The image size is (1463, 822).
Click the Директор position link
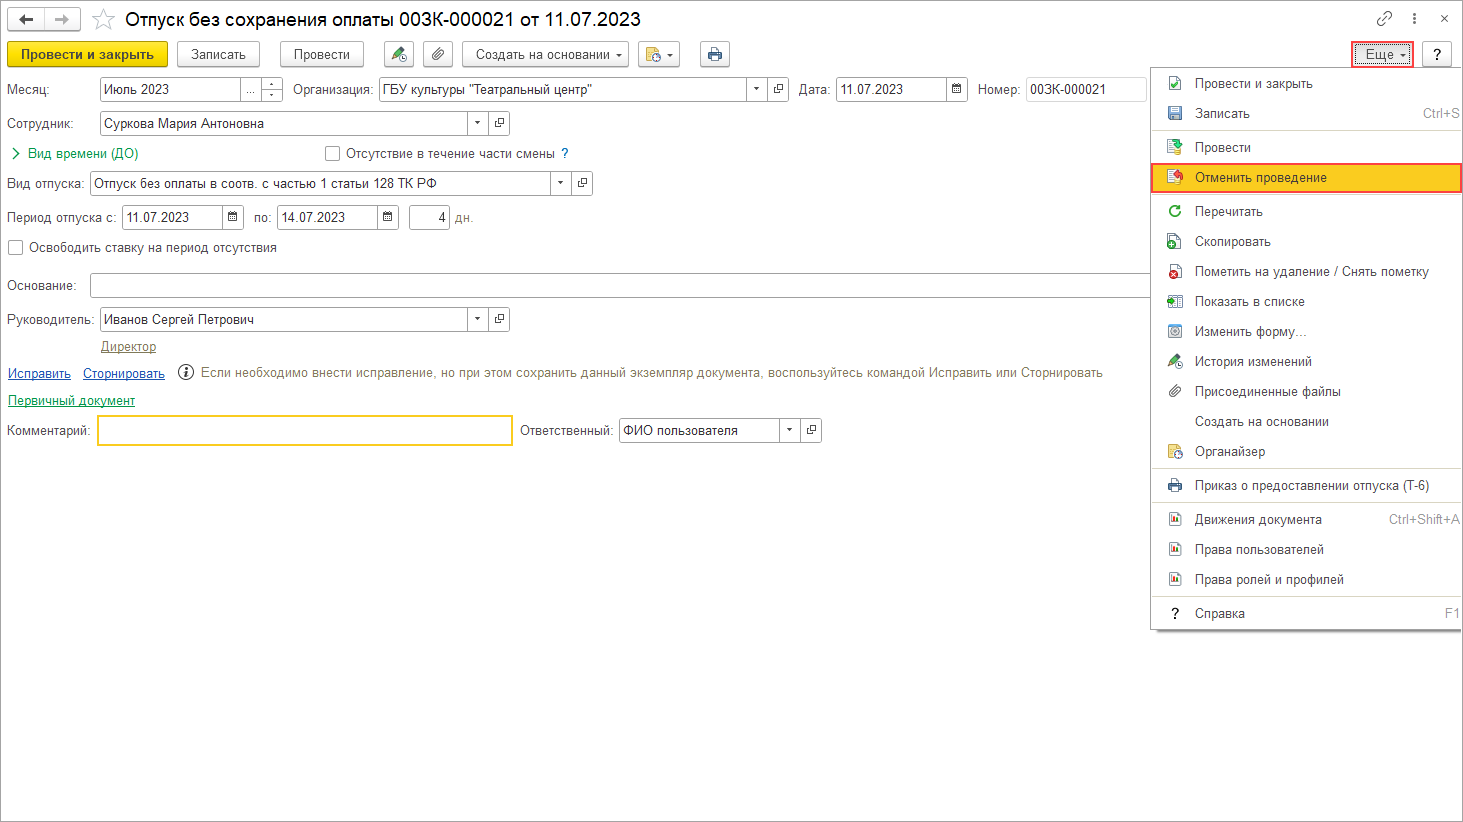128,346
